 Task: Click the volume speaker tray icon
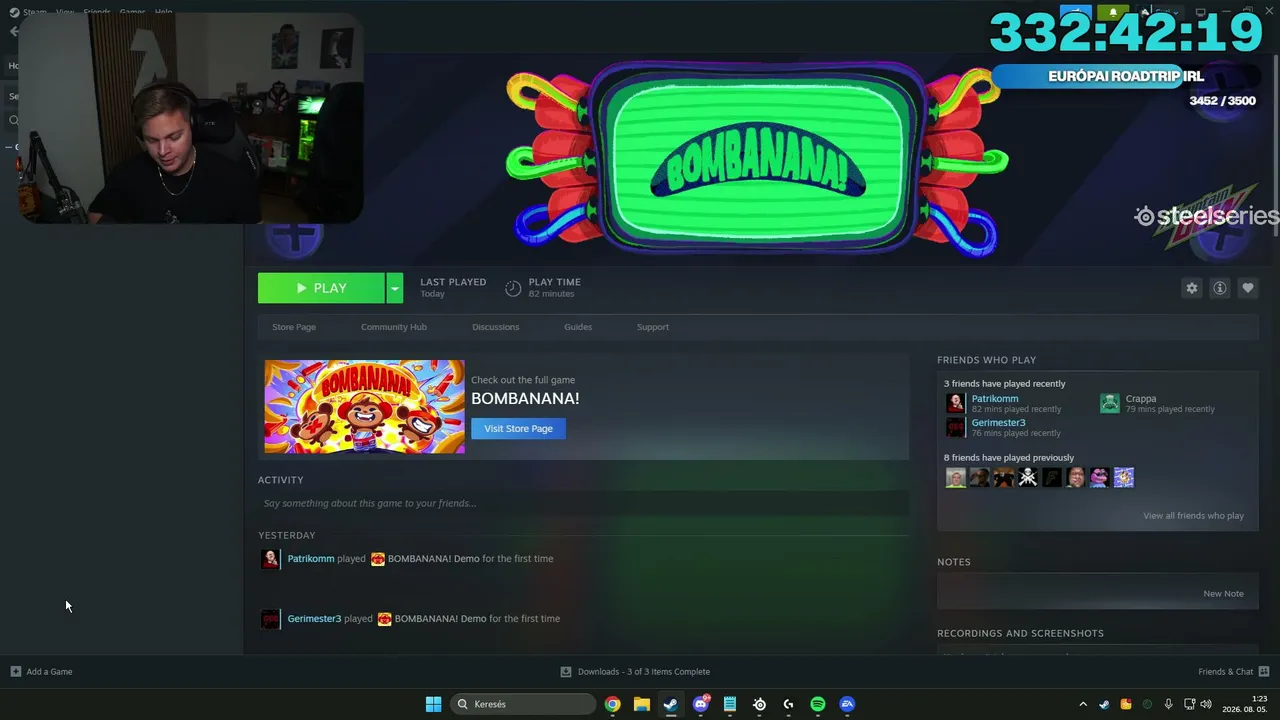[x=1205, y=704]
